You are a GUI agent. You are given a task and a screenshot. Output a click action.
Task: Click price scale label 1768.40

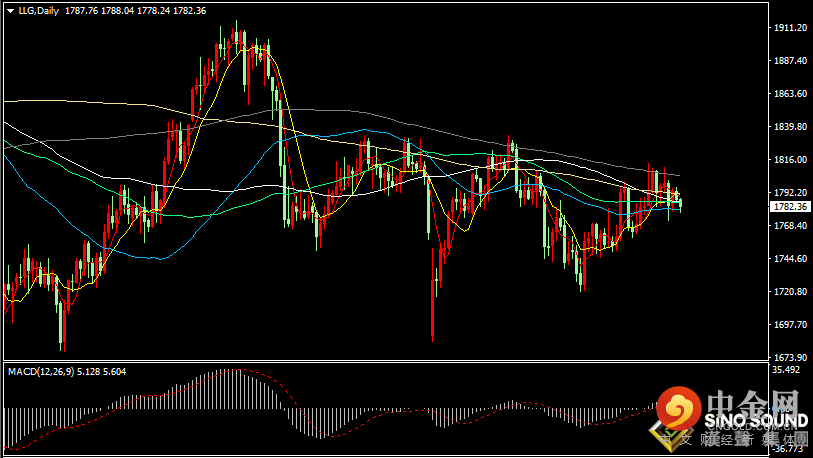(791, 225)
